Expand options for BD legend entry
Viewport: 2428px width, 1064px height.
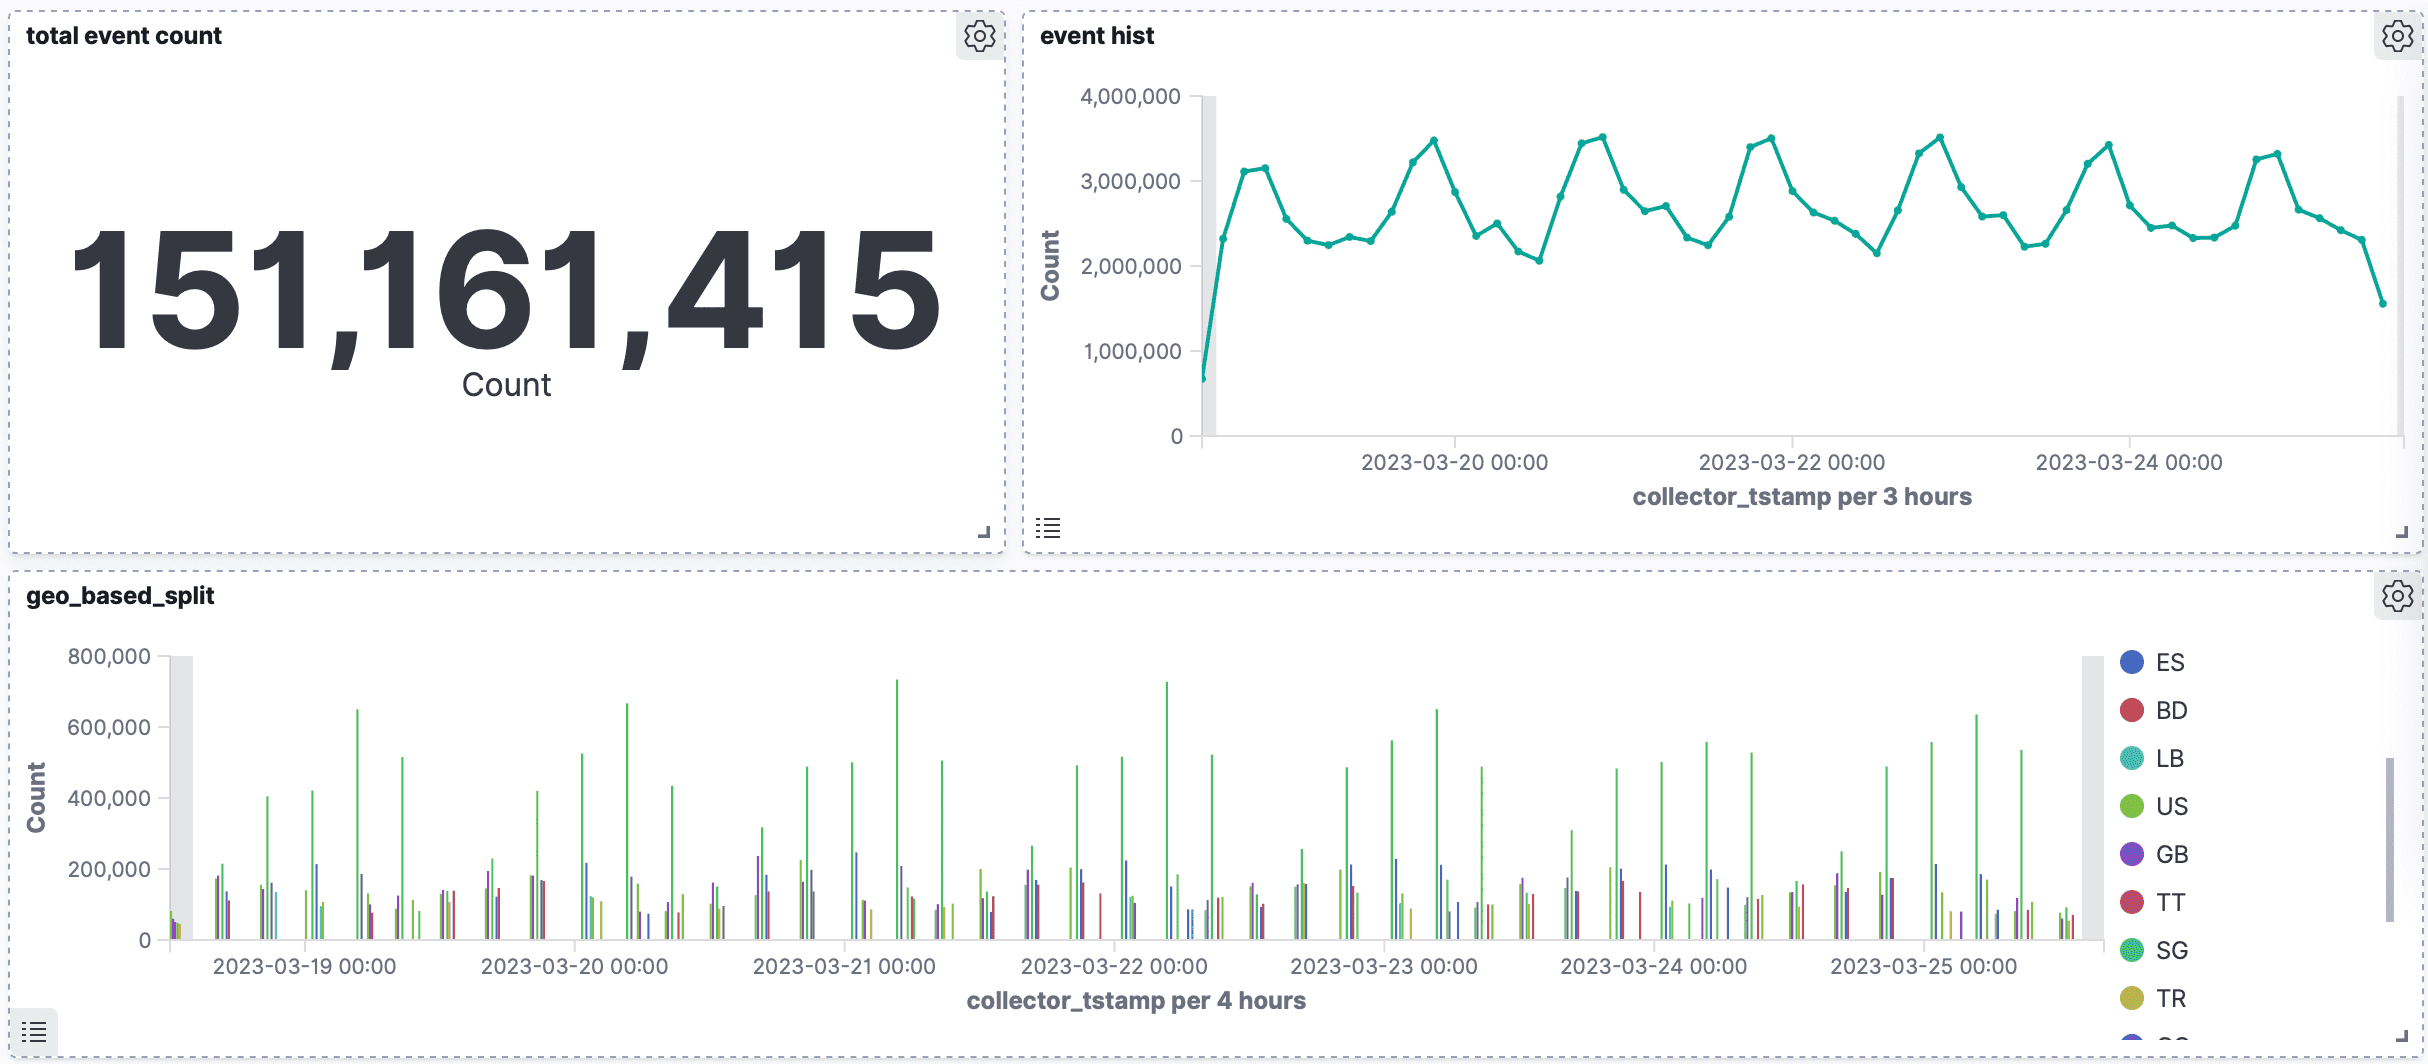pyautogui.click(x=2171, y=711)
